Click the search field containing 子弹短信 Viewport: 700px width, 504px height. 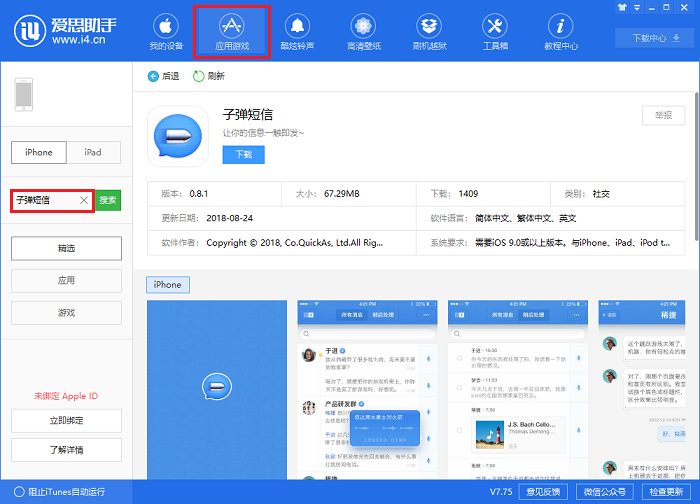click(53, 200)
